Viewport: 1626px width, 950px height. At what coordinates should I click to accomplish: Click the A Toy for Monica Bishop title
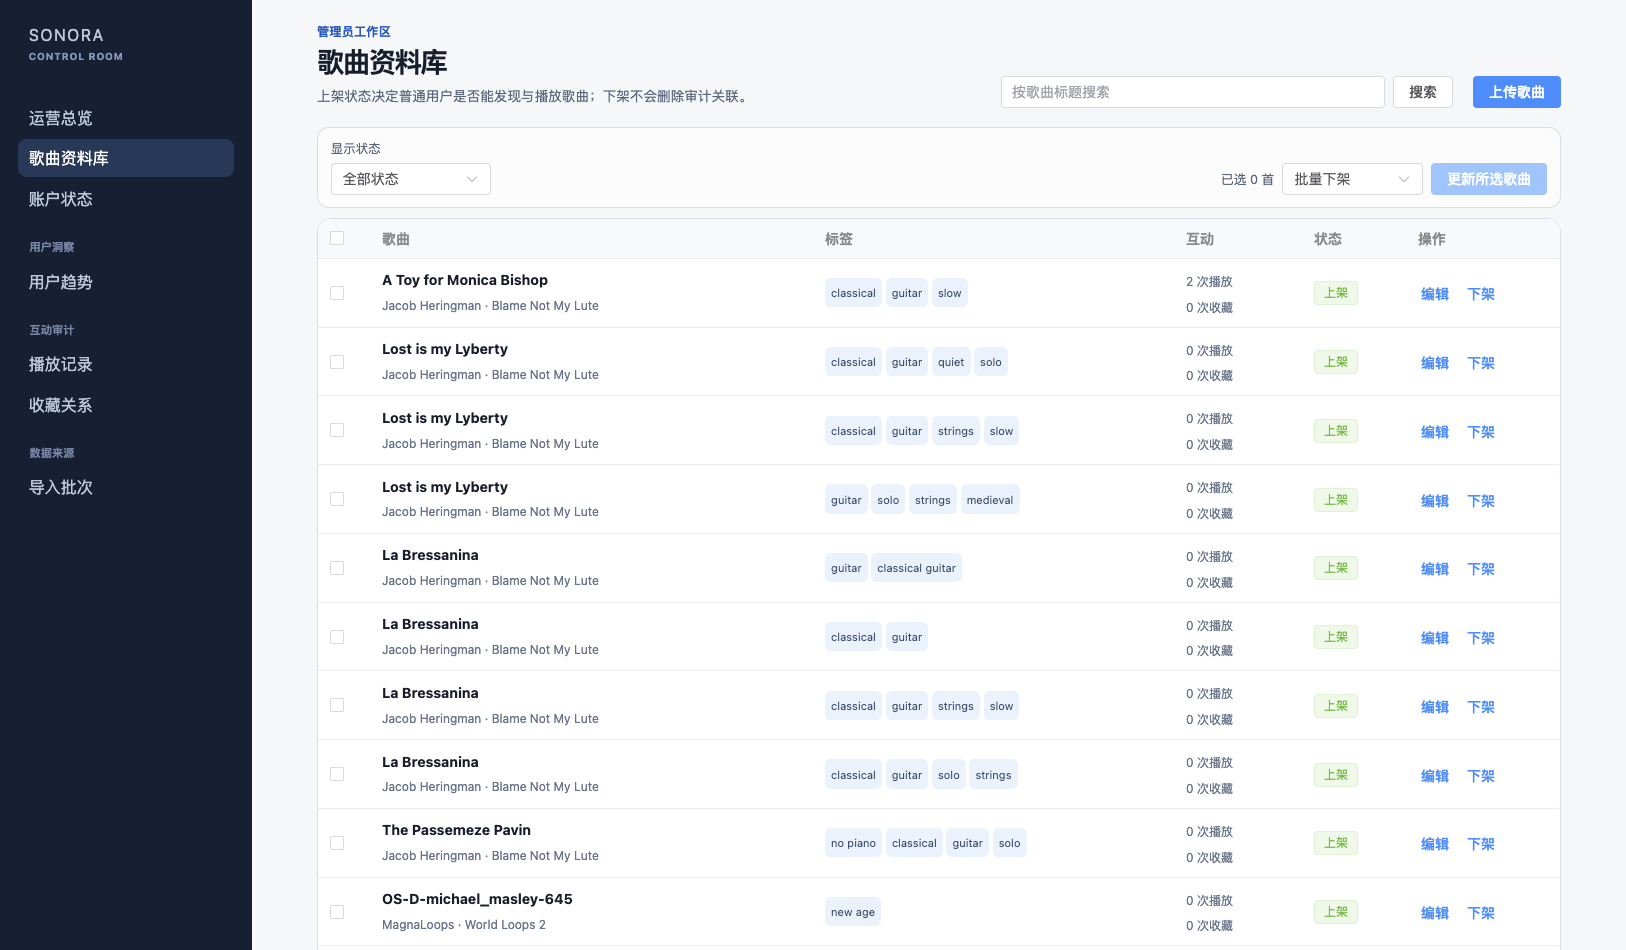pyautogui.click(x=465, y=280)
